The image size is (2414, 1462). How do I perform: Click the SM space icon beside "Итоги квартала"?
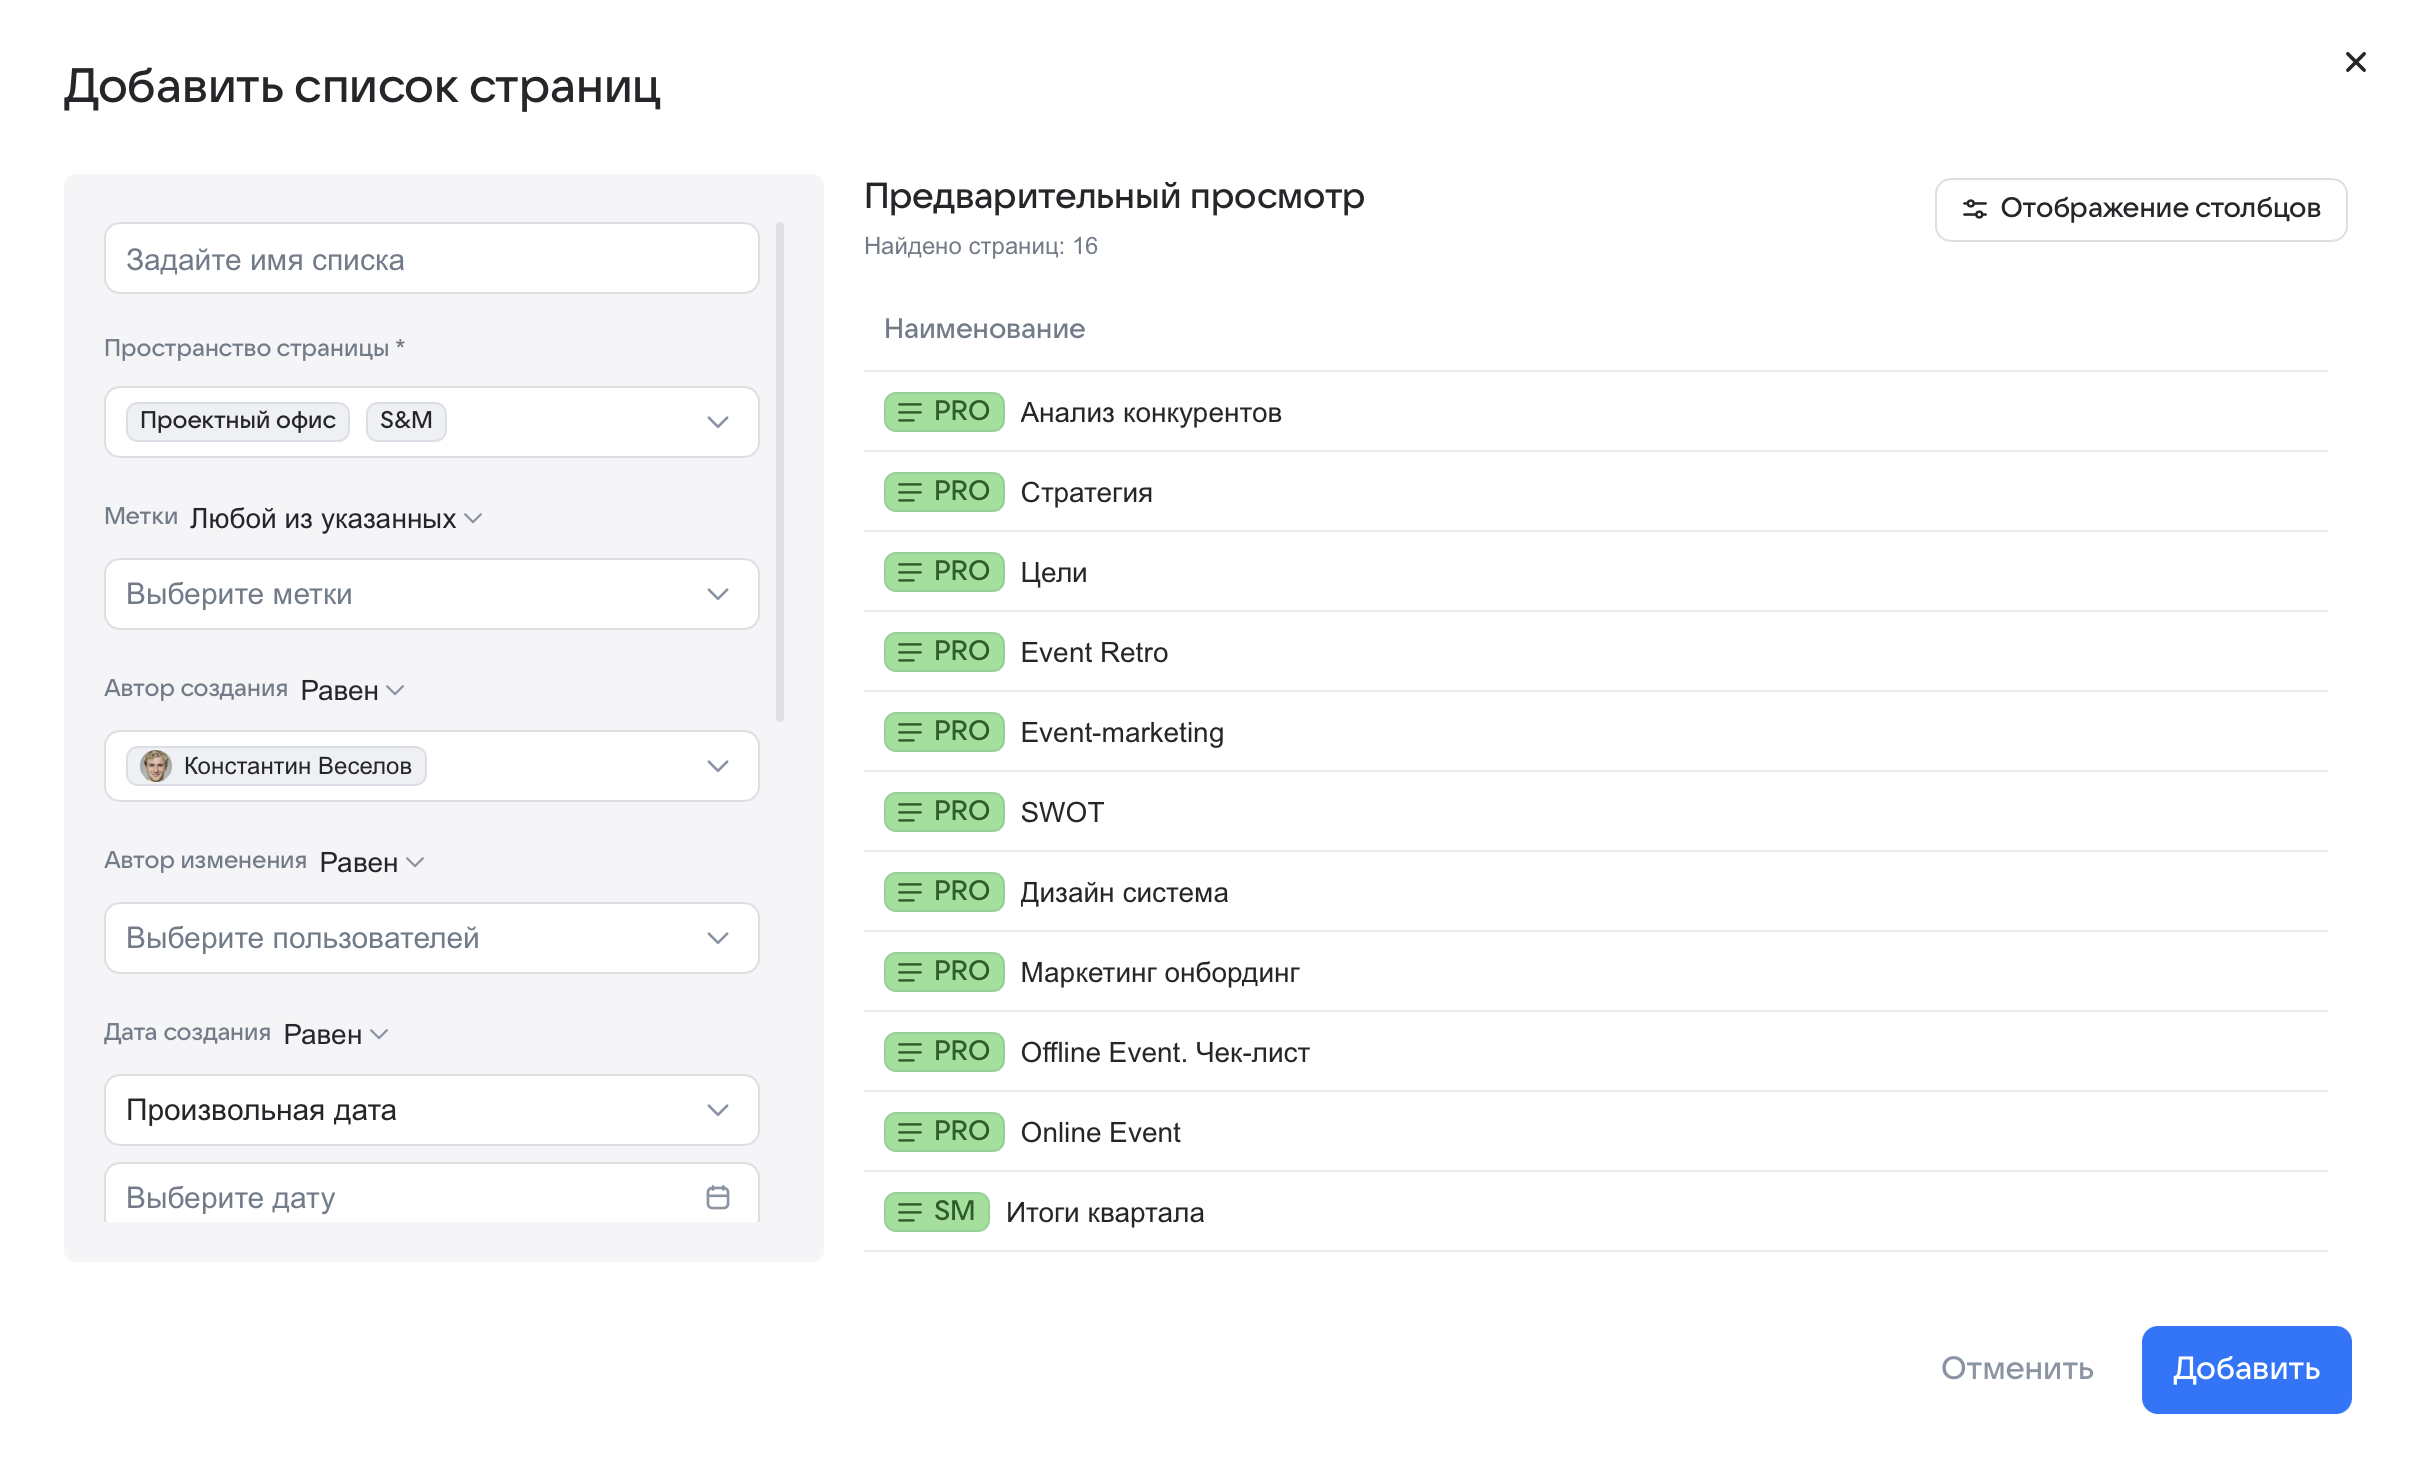(936, 1211)
